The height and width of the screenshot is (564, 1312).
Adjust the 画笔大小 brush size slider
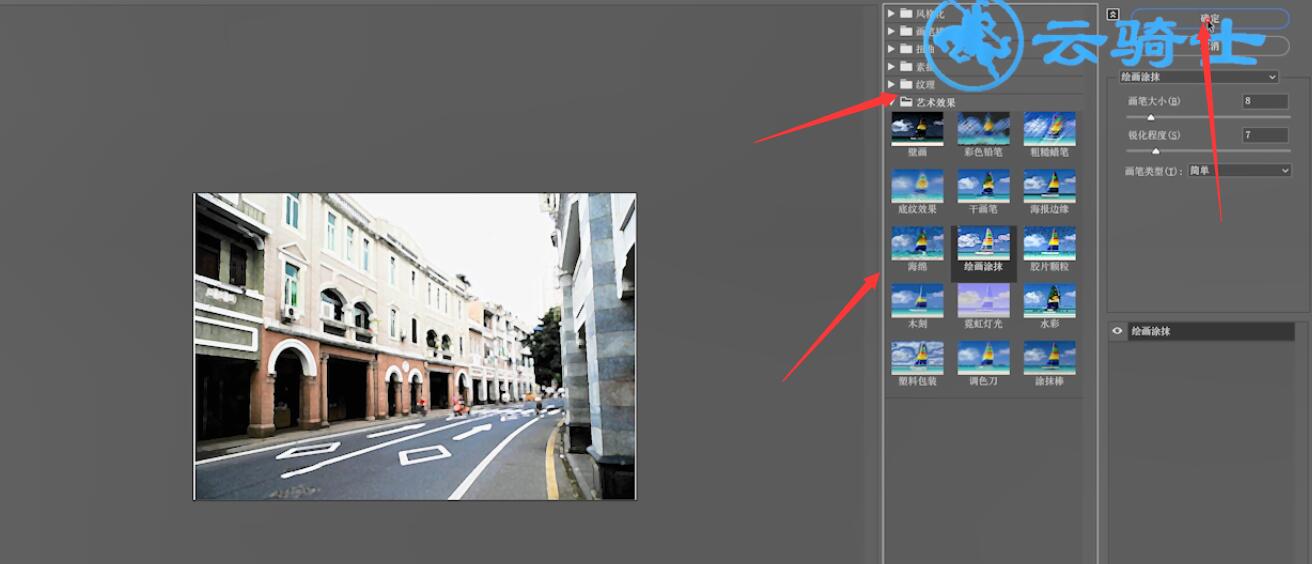[1151, 117]
